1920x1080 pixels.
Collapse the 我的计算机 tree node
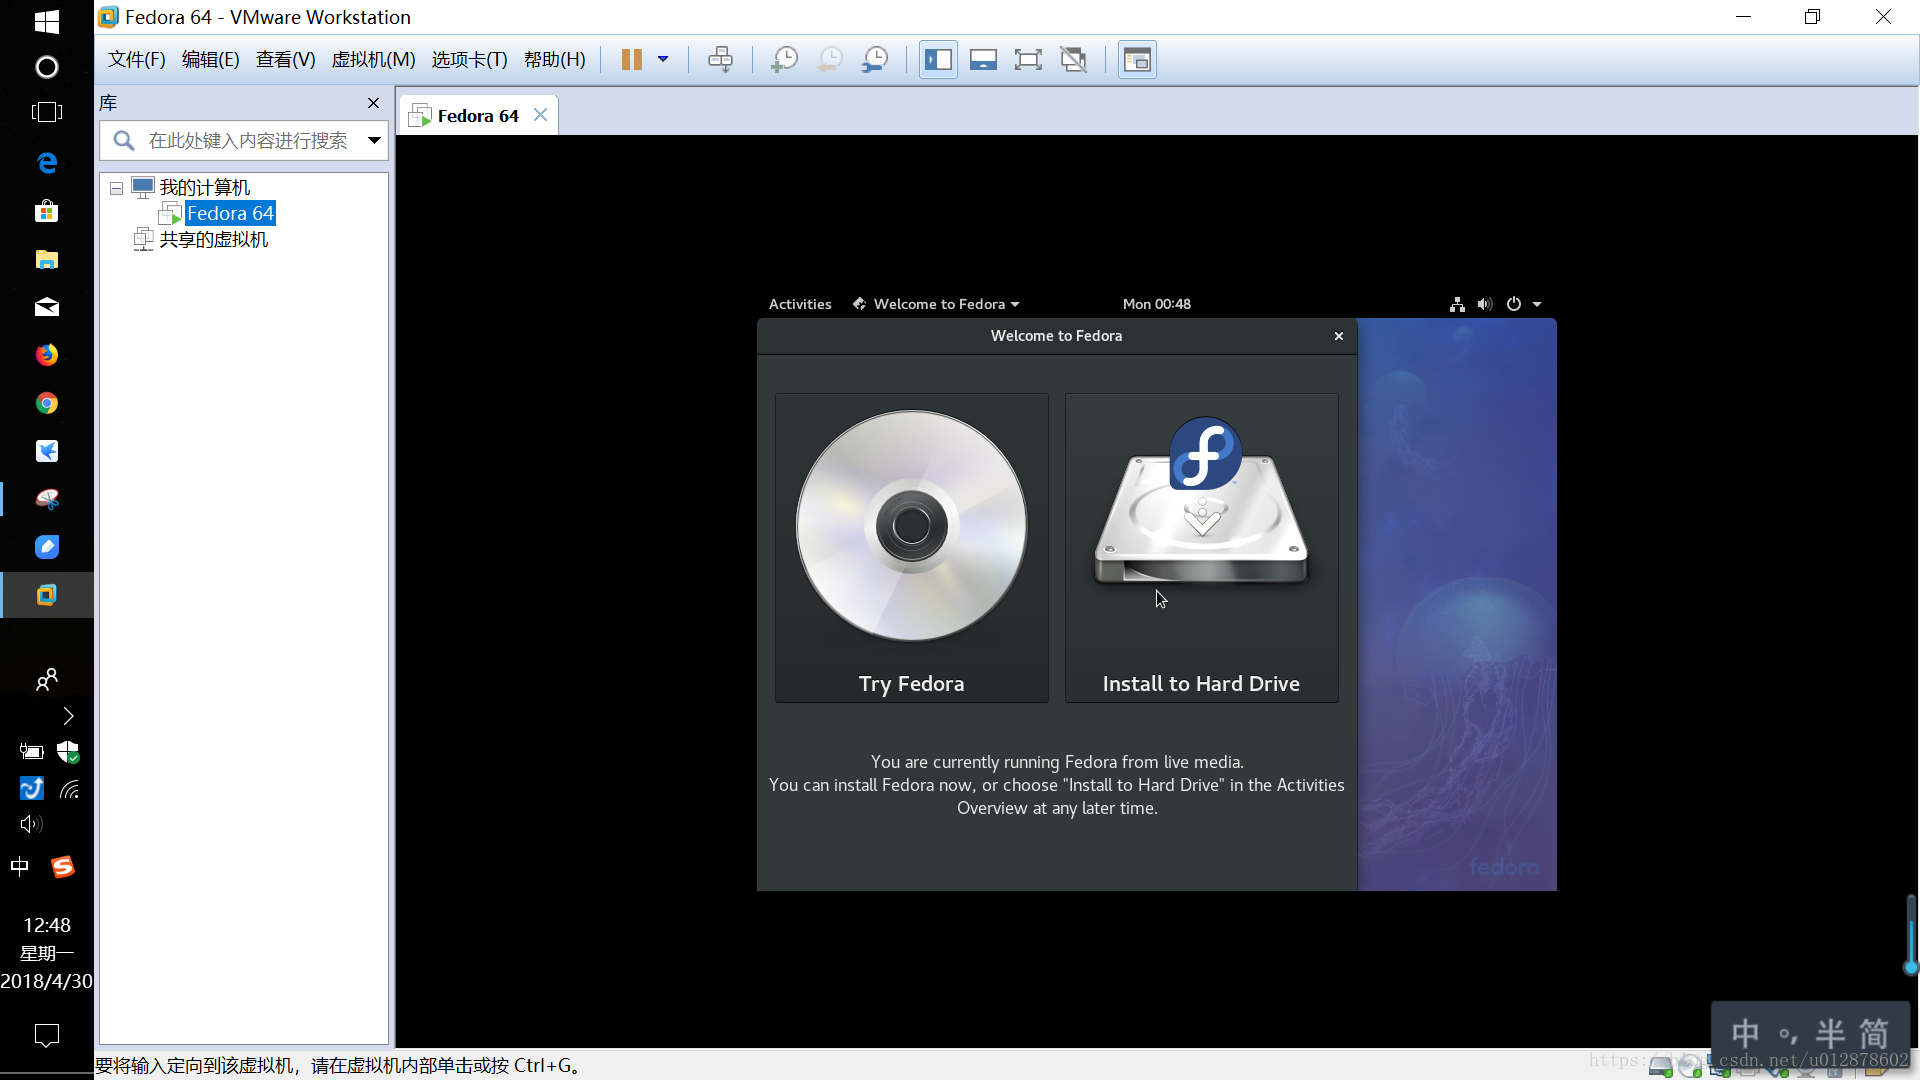[117, 188]
